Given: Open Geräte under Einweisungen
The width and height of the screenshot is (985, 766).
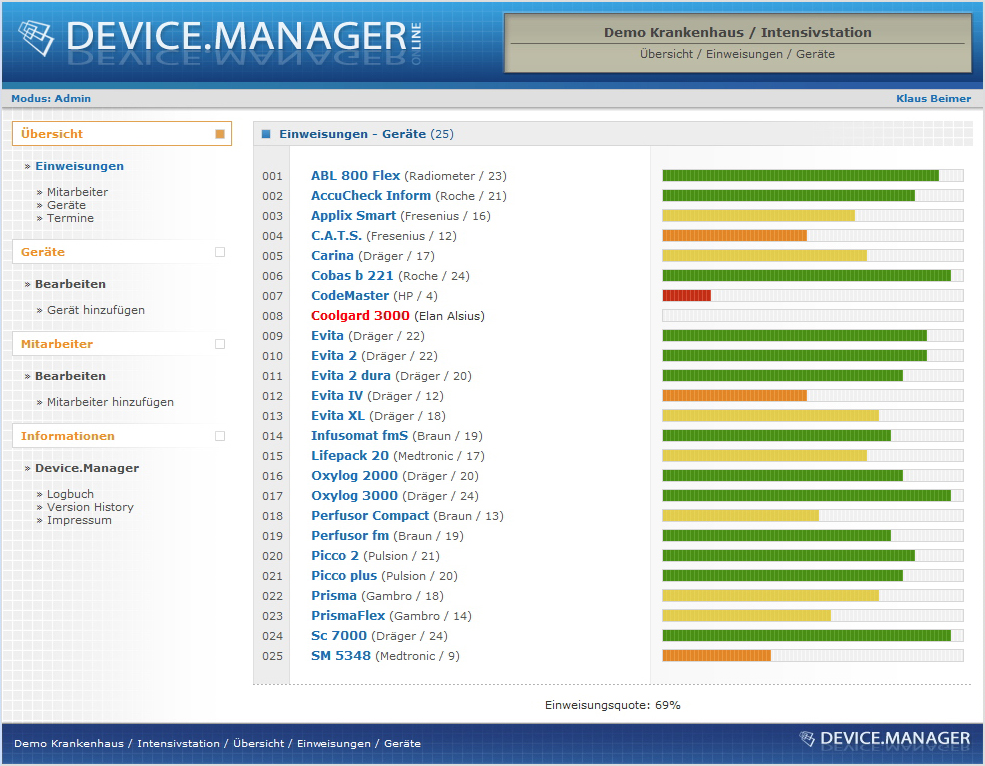Looking at the screenshot, I should tap(66, 205).
